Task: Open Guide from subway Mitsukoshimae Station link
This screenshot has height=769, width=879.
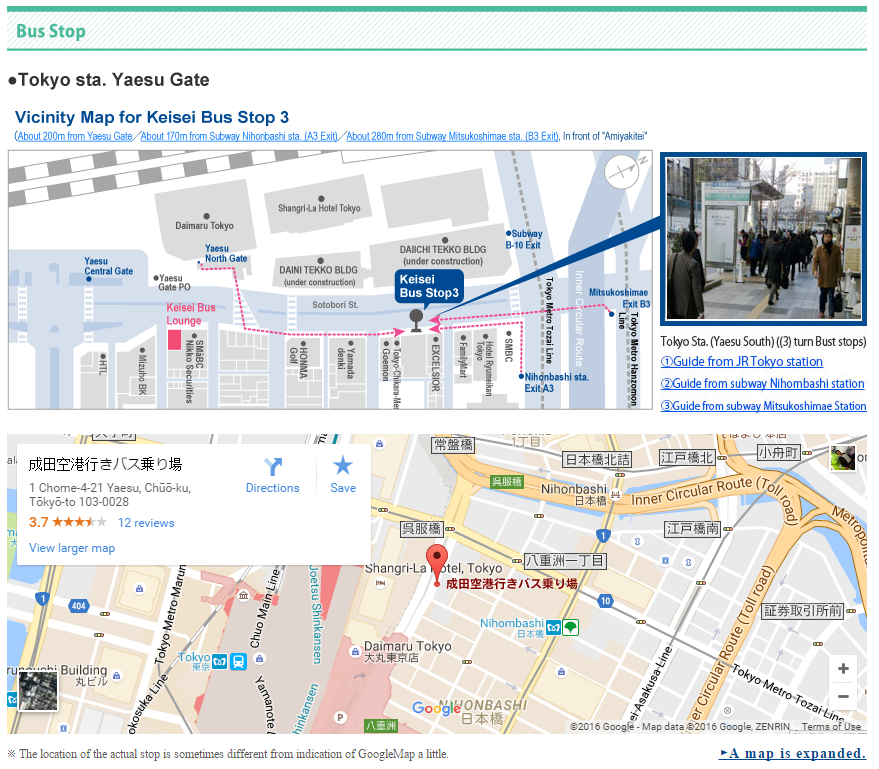Action: pos(764,406)
